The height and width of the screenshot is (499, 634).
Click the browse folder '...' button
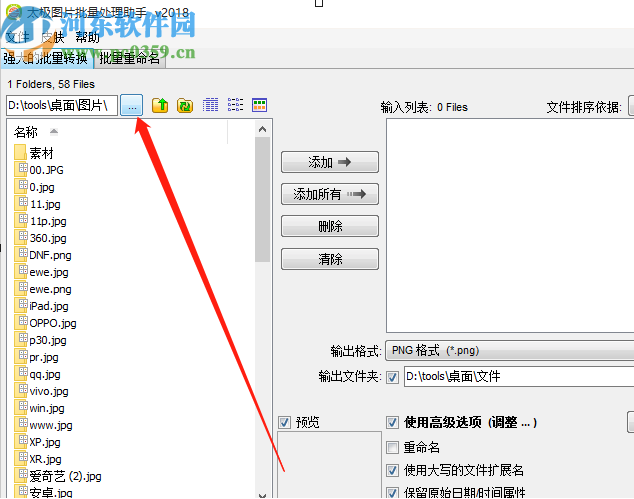tap(131, 106)
